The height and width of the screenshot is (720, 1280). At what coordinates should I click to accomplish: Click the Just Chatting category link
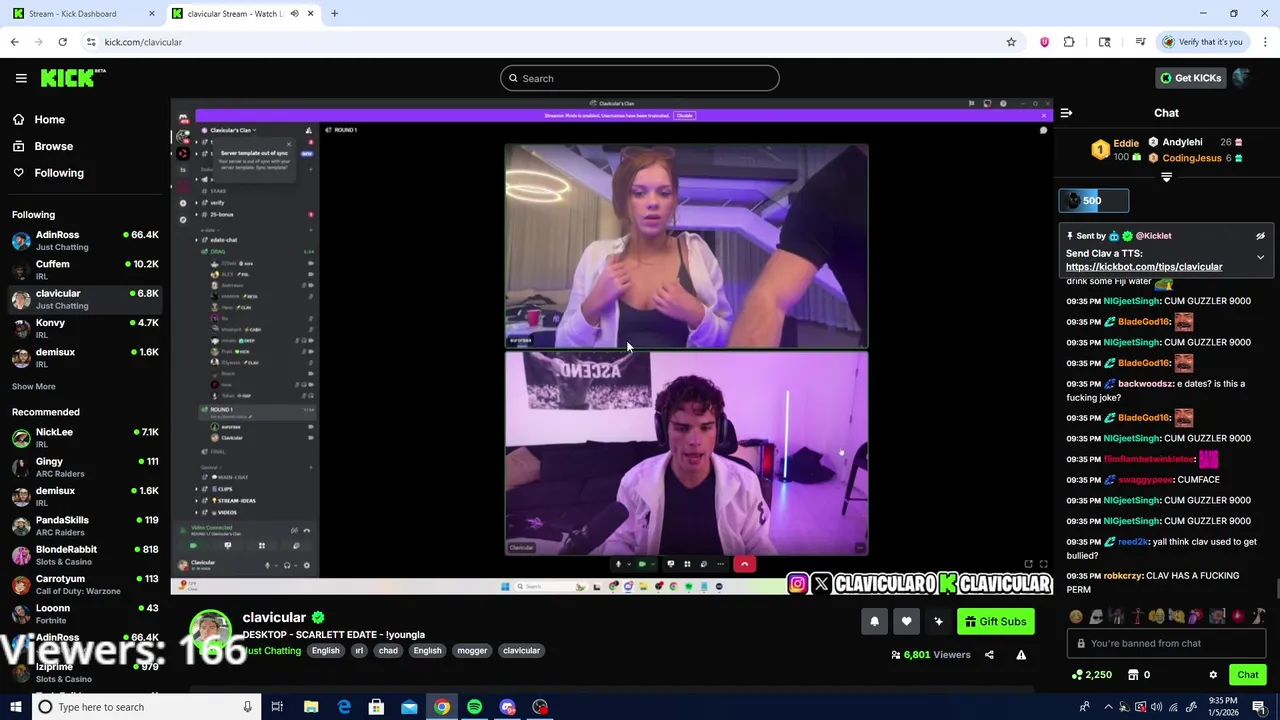coord(272,651)
